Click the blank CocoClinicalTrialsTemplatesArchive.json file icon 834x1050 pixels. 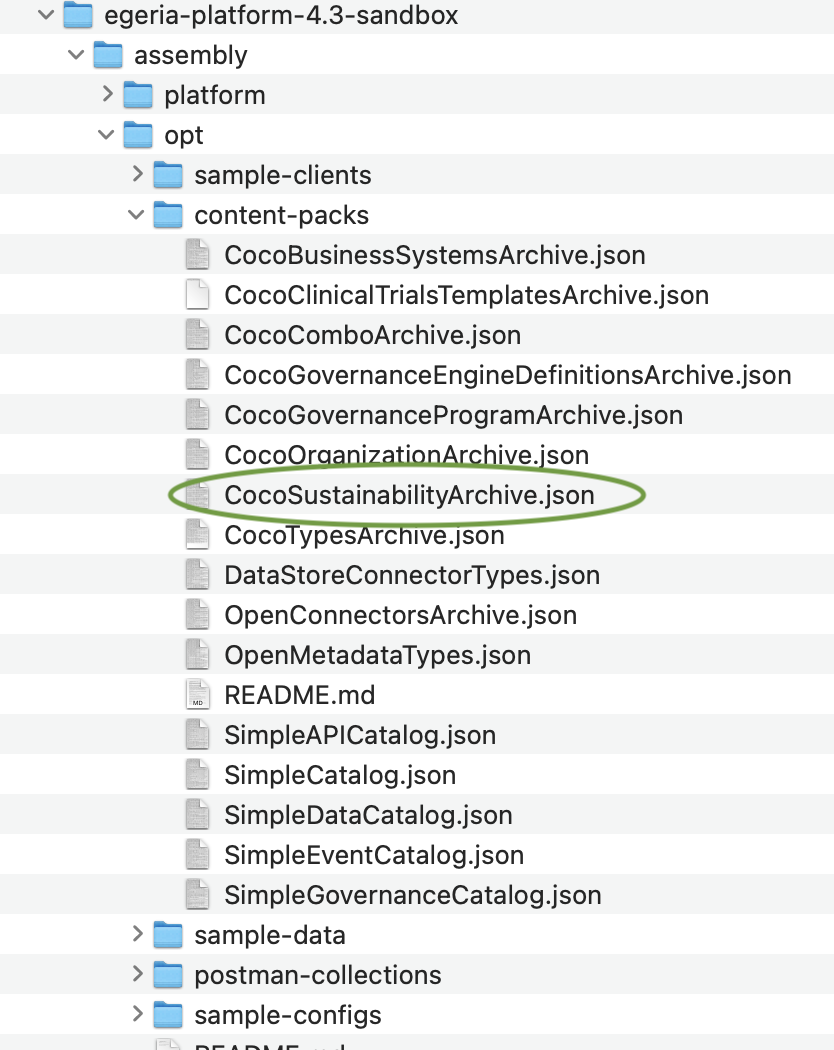198,295
